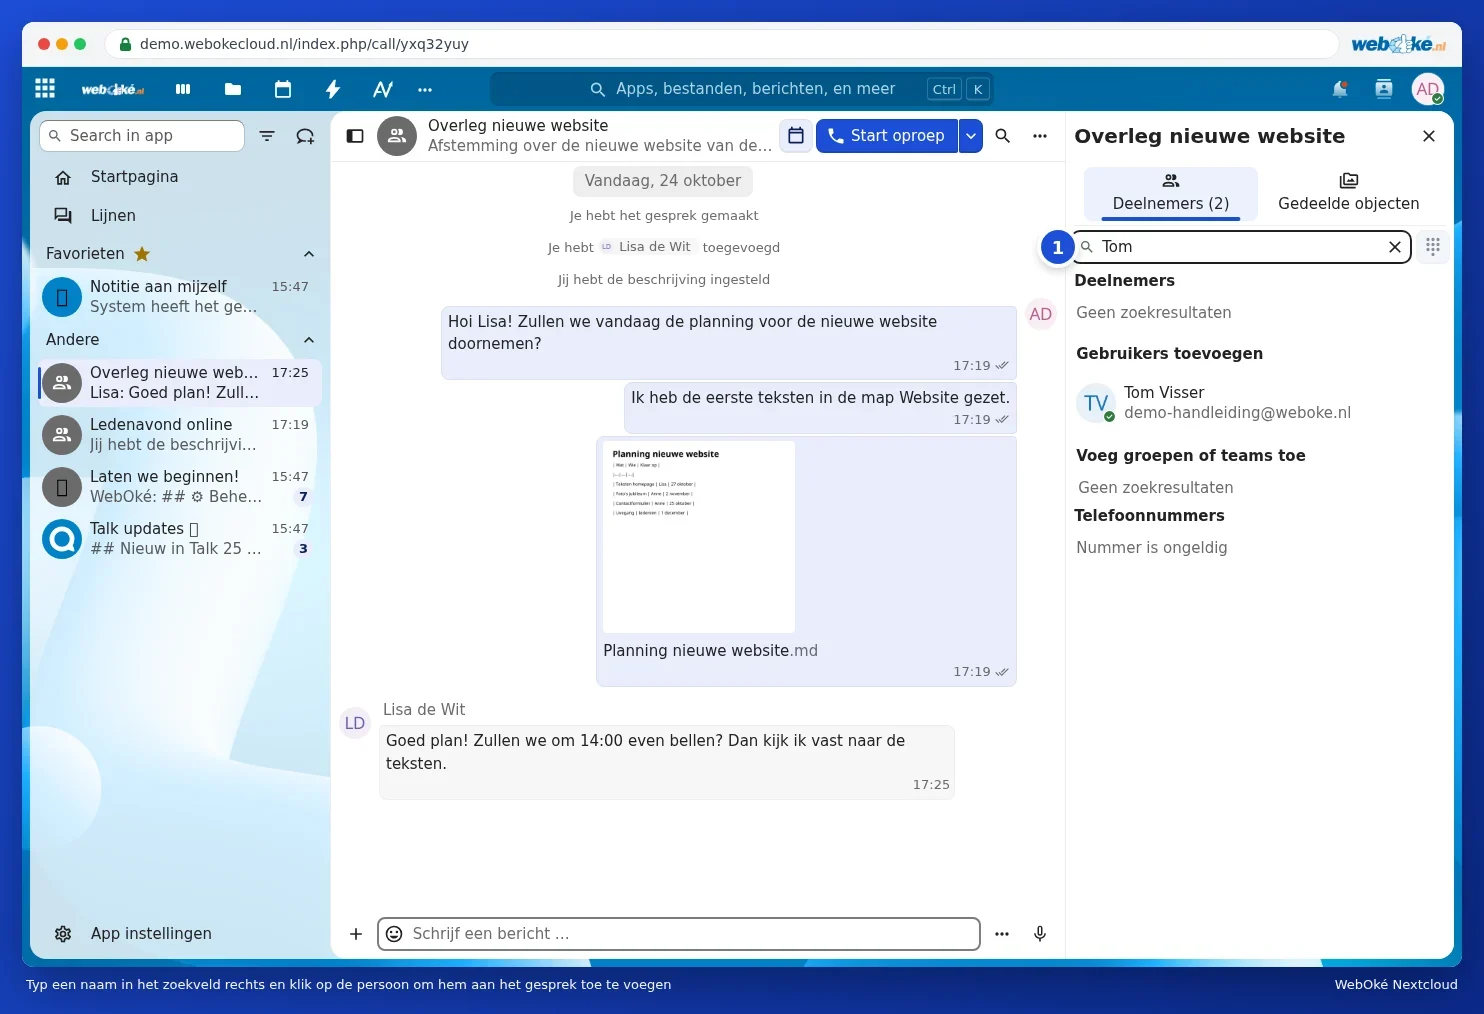This screenshot has width=1484, height=1014.
Task: Go to Startpagina
Action: tap(180, 177)
